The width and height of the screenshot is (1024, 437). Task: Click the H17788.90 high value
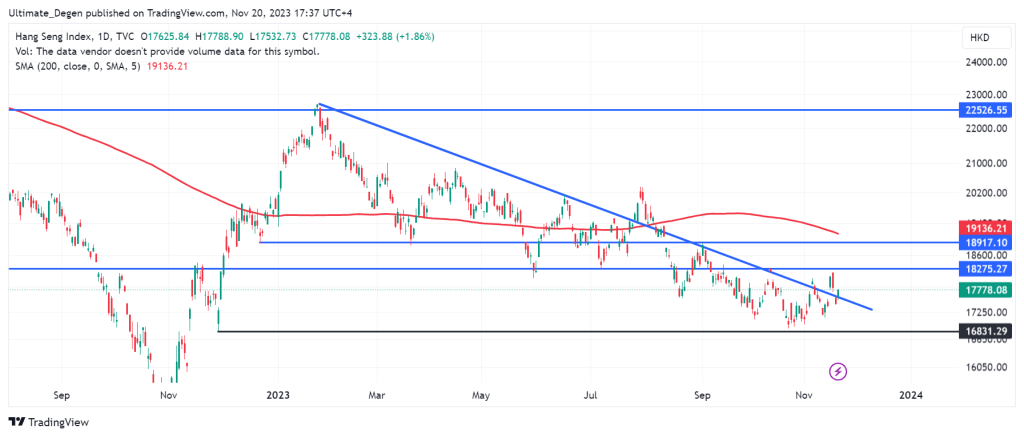(219, 37)
